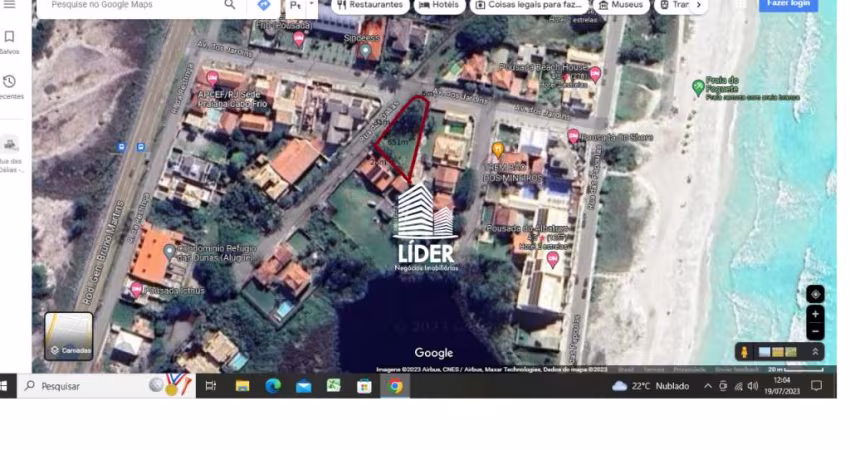Click the my-location target button

click(815, 294)
